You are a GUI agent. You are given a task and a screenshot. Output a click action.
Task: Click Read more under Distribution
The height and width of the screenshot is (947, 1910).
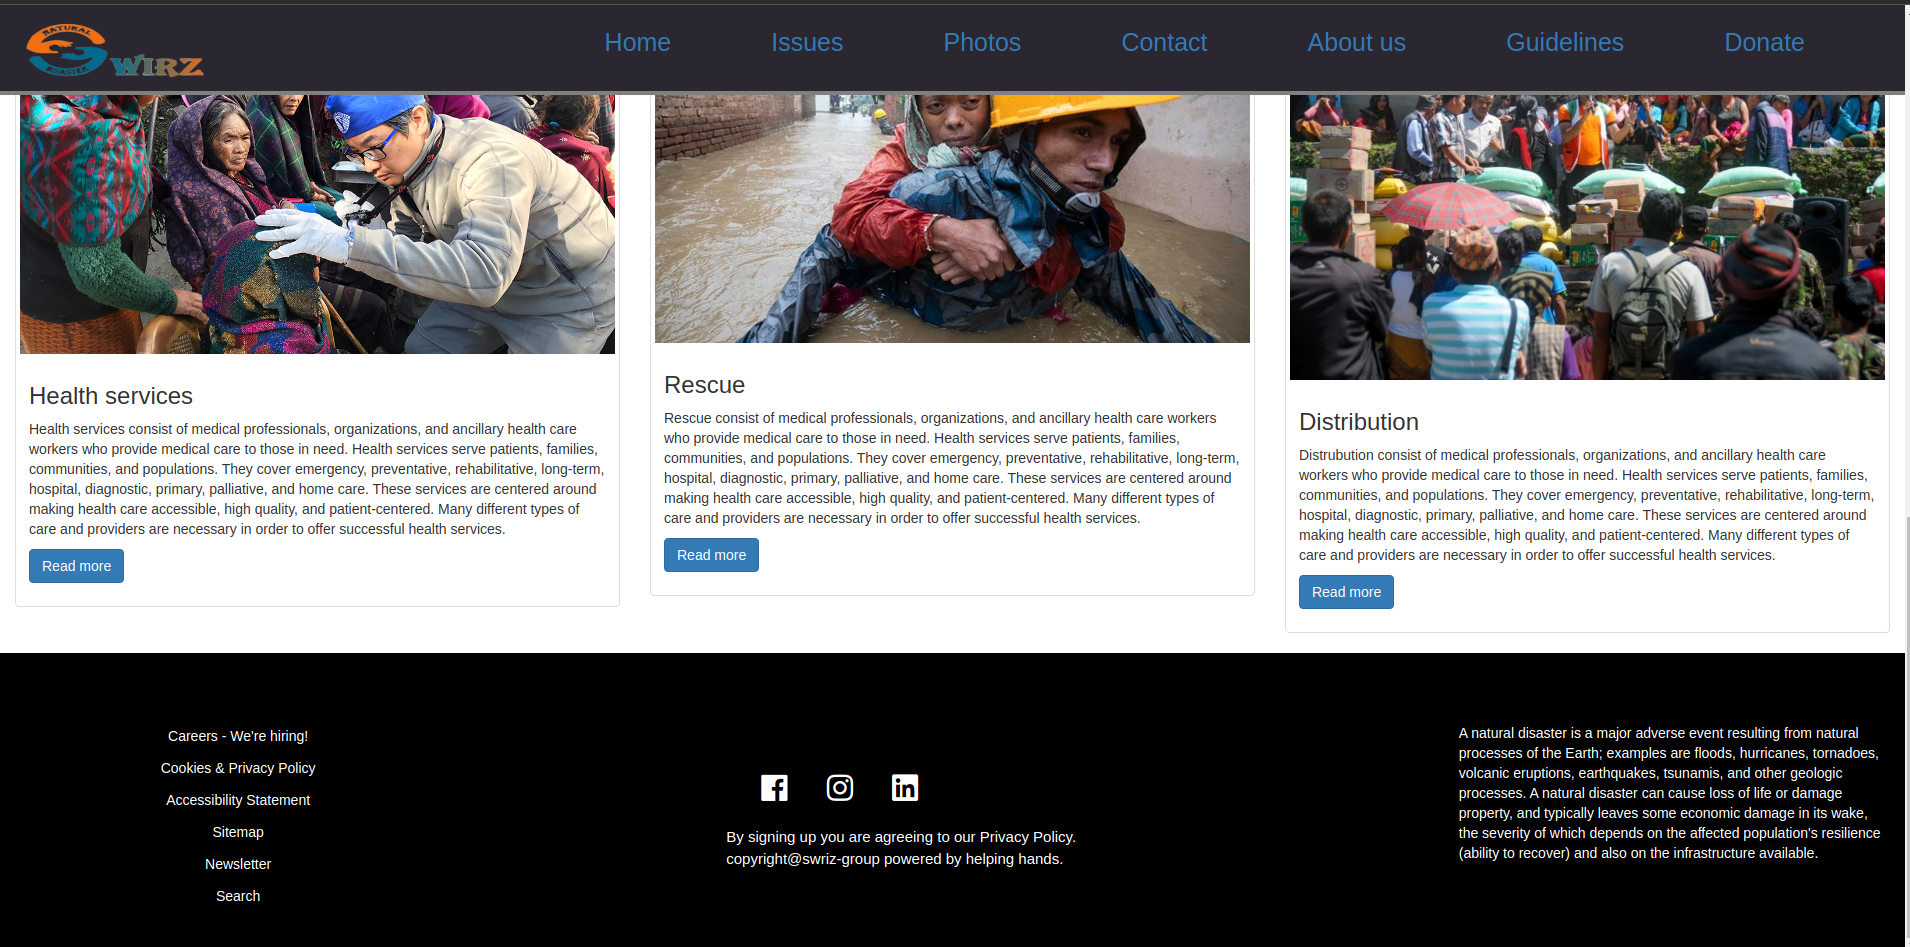tap(1346, 592)
